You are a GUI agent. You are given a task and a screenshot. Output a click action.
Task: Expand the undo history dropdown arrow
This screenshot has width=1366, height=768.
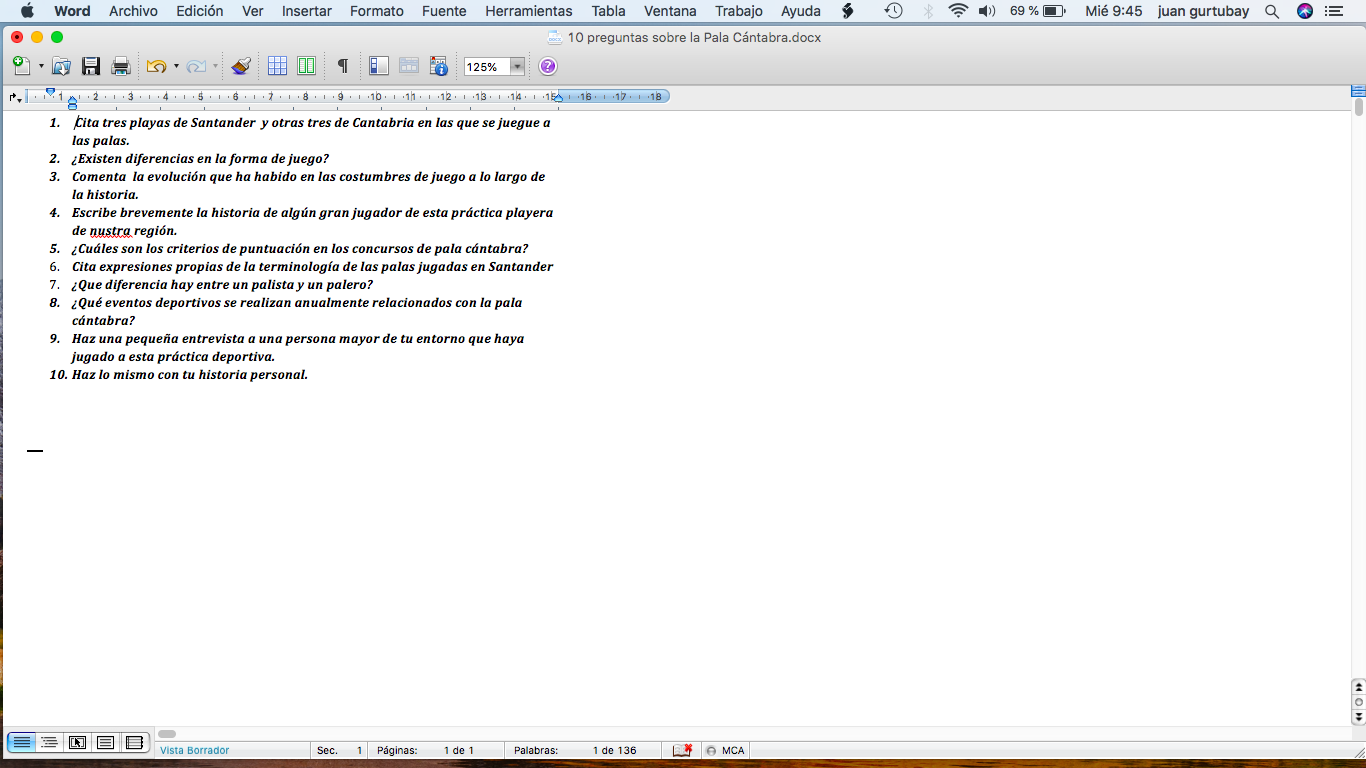(x=176, y=66)
